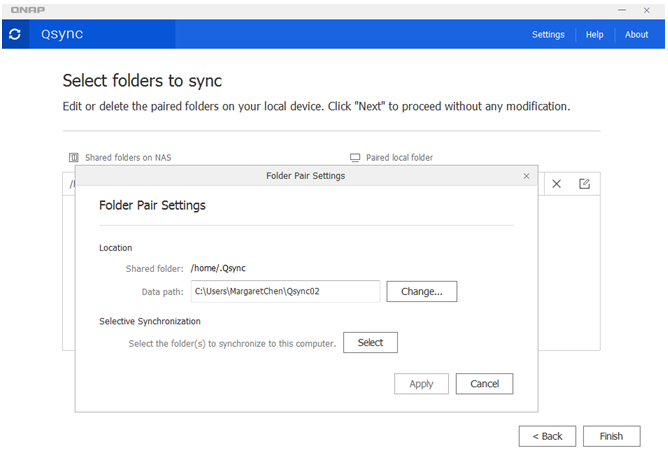Click the Shared folders on NAS header
Screen dimensions: 668x465
[x=128, y=158]
